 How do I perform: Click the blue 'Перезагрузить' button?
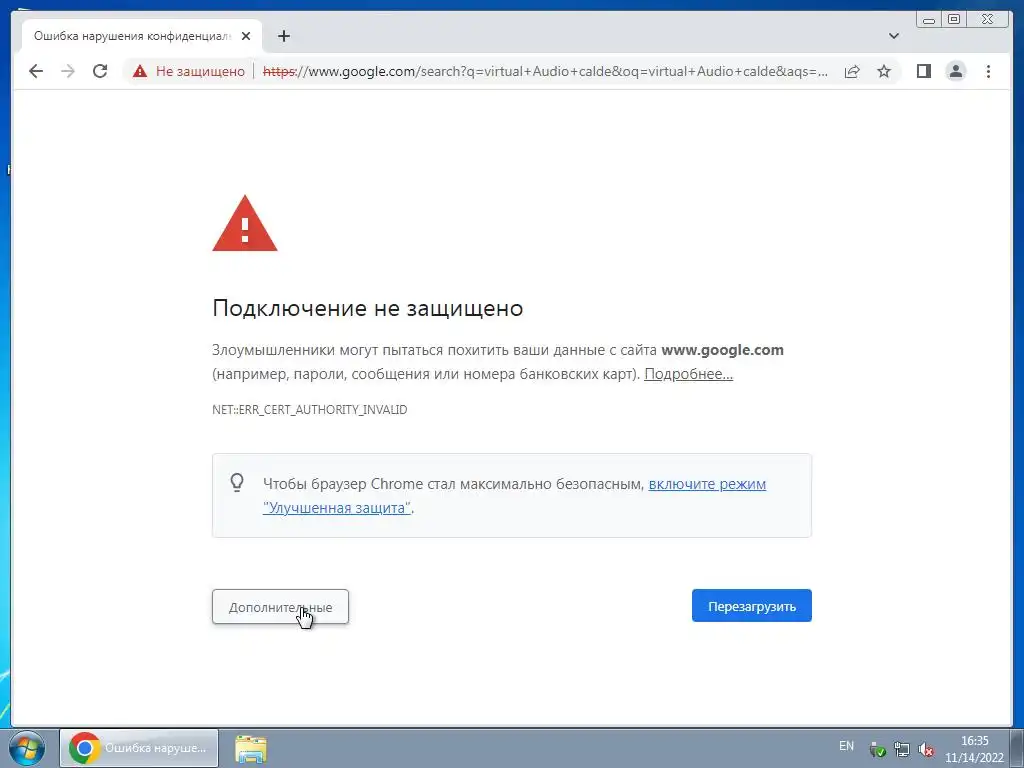point(752,606)
